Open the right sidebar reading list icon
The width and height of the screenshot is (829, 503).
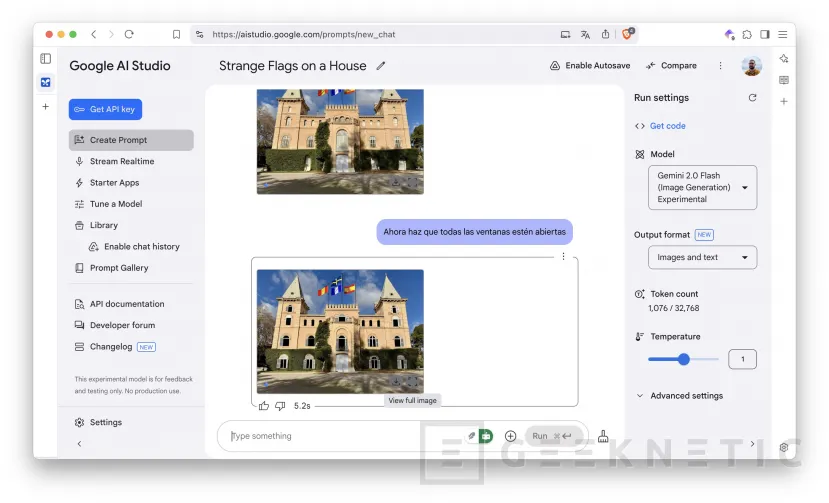coord(784,80)
